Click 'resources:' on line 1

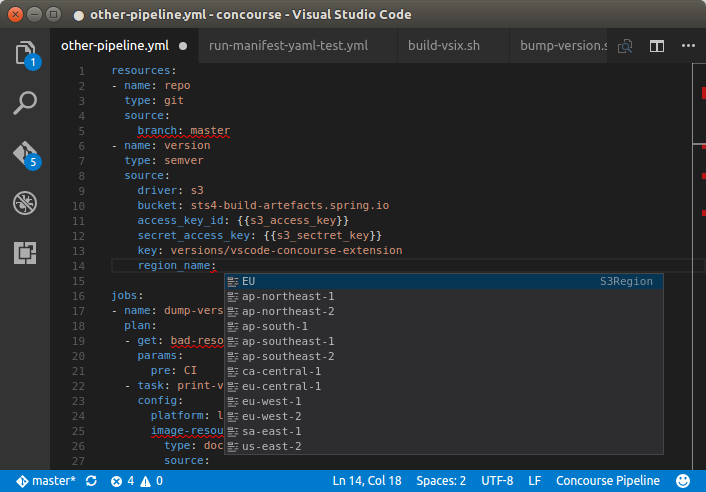point(144,71)
